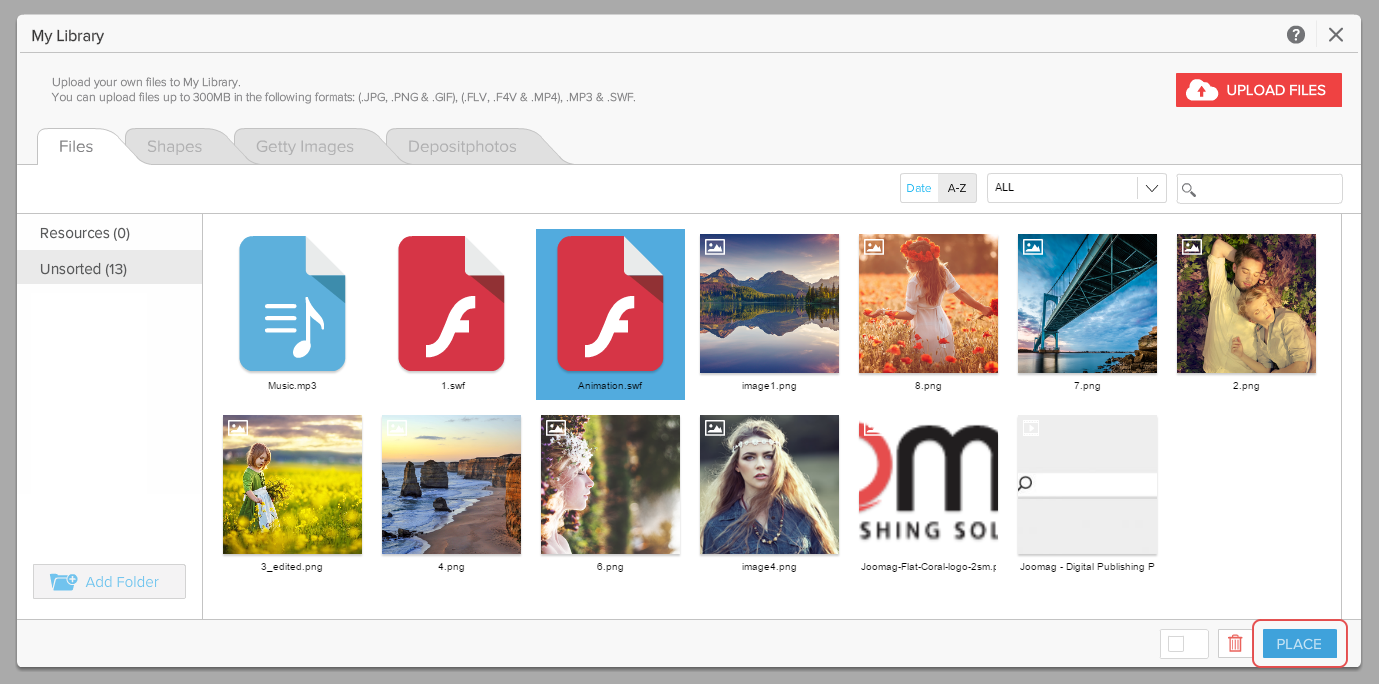Toggle the select-all checkbox near trash

[1176, 644]
